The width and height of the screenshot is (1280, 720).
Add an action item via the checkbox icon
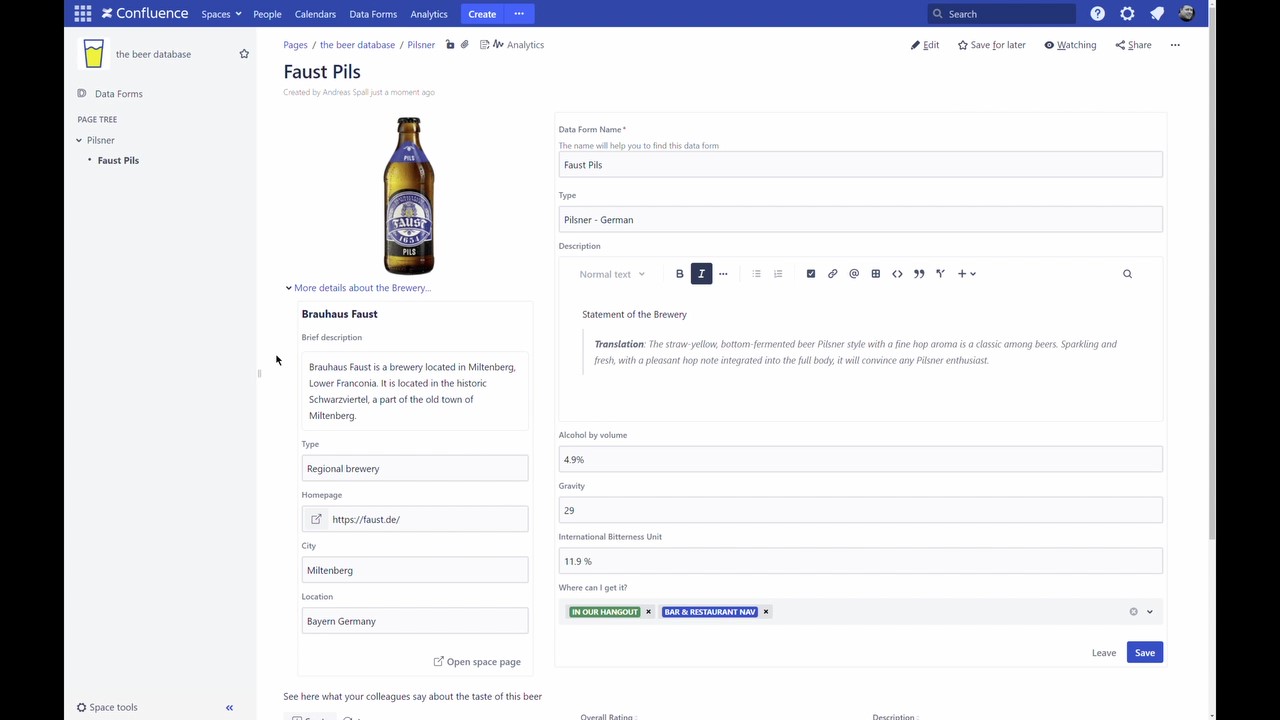tap(810, 273)
